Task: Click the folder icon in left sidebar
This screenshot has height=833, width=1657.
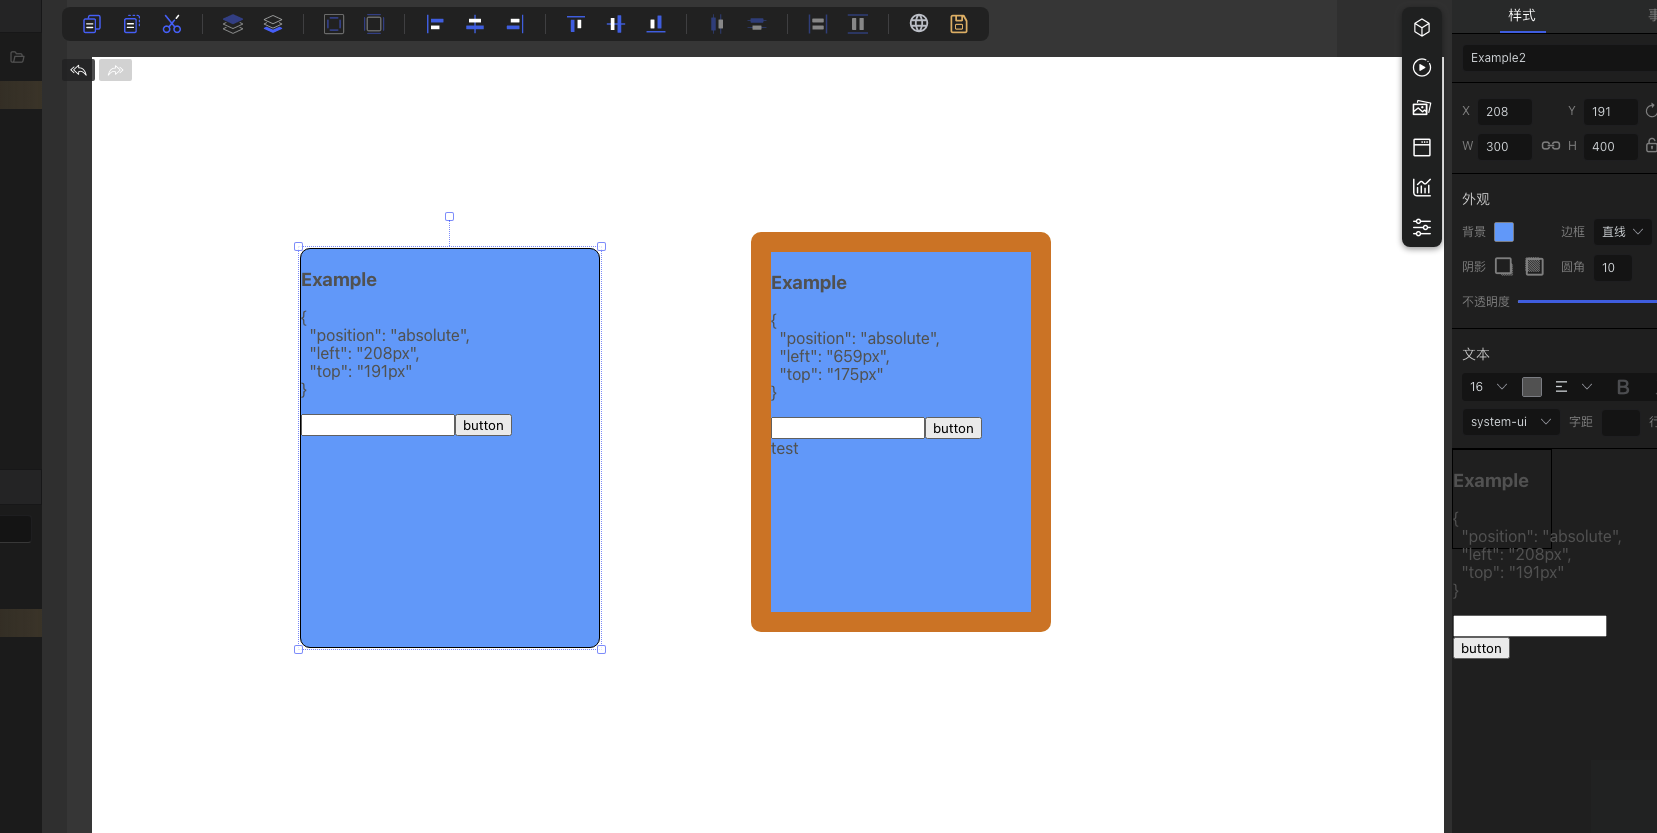Action: pyautogui.click(x=17, y=58)
